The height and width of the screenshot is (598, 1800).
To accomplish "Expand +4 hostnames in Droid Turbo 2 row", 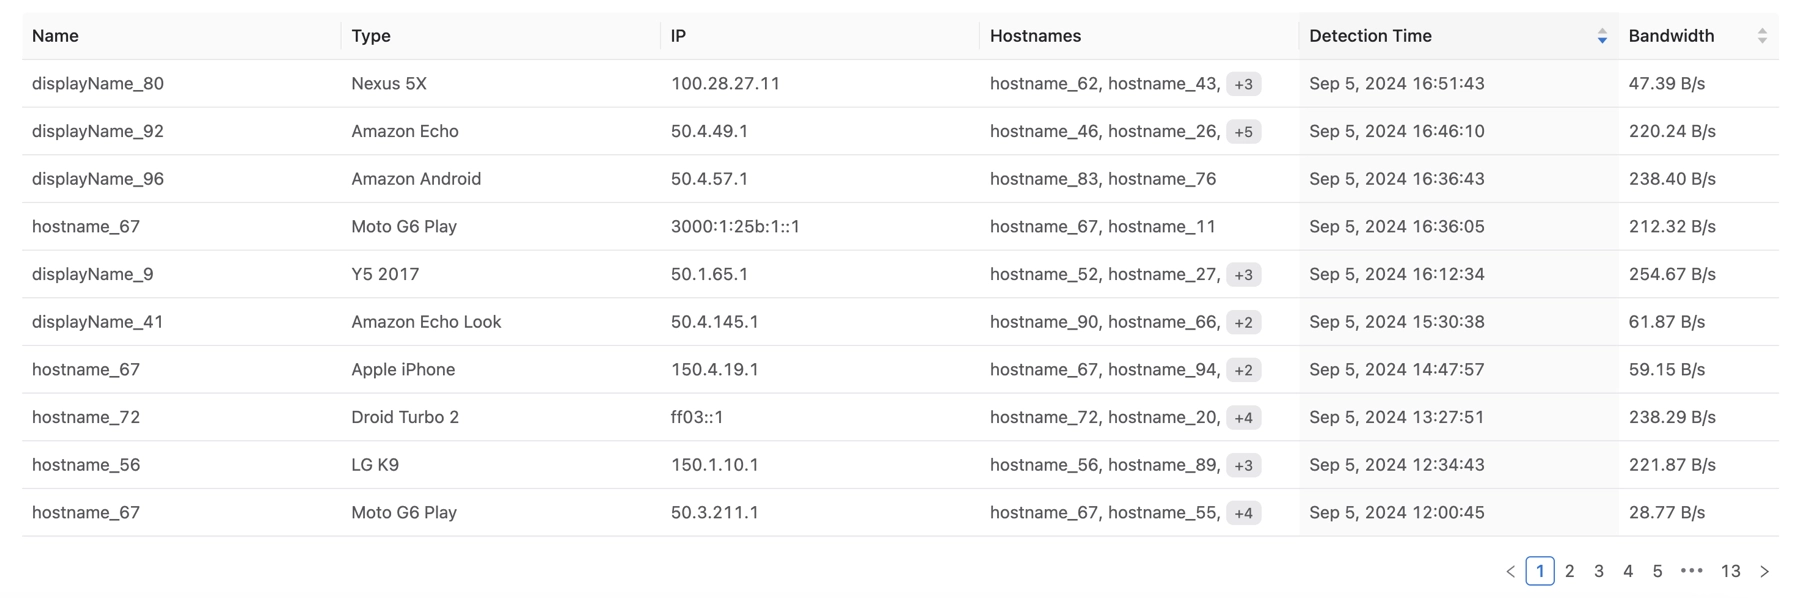I will (x=1243, y=418).
